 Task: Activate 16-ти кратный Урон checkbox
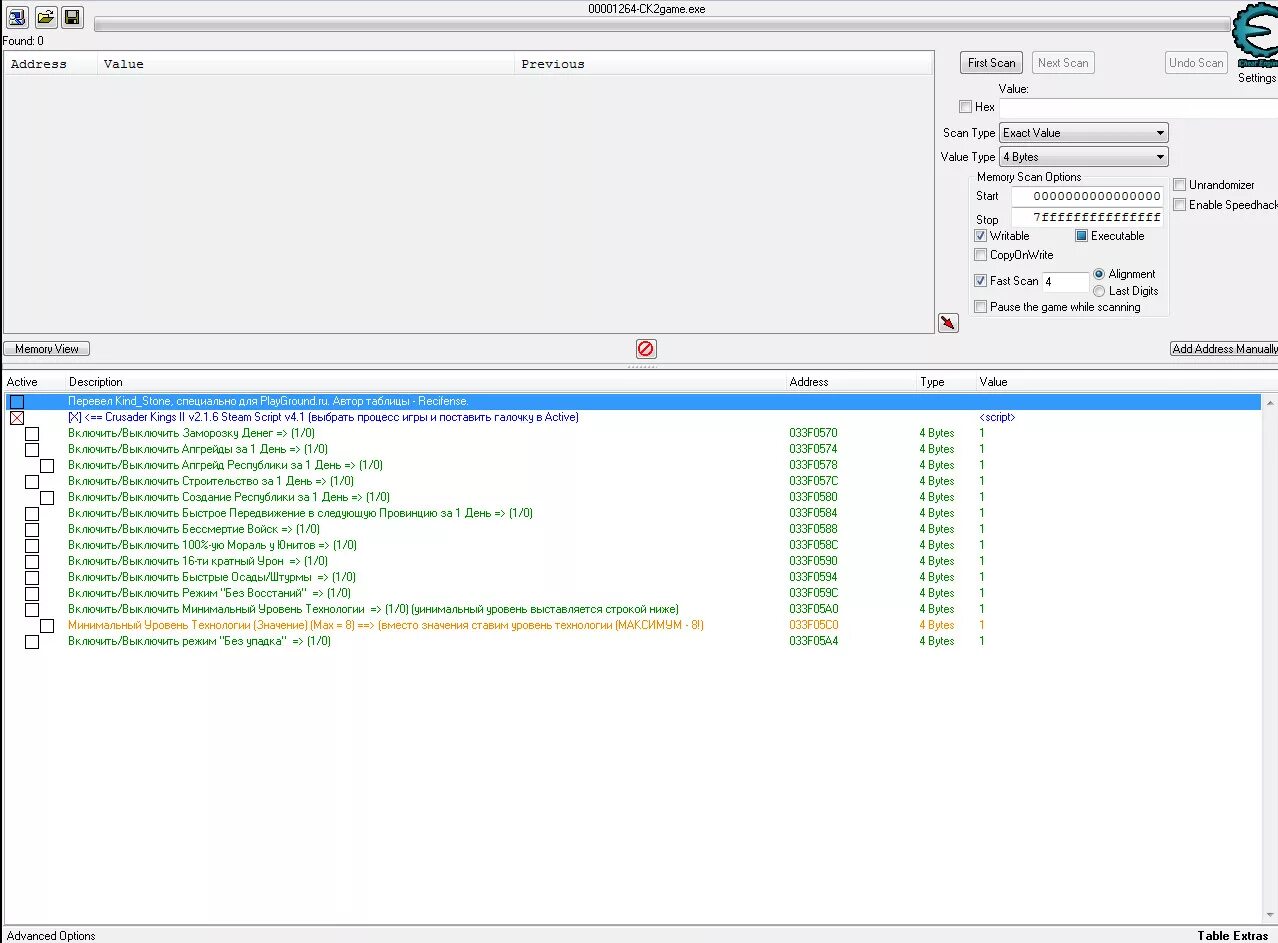point(32,562)
